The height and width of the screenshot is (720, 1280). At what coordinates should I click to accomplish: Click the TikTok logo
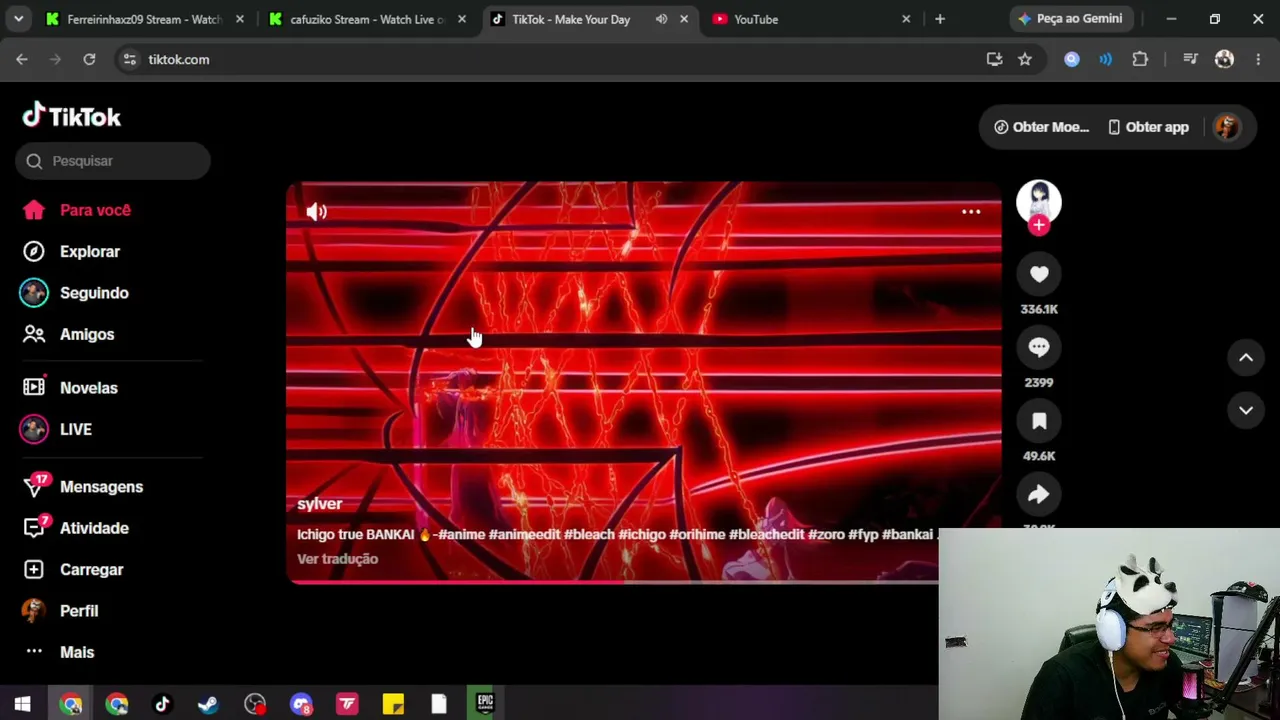pyautogui.click(x=72, y=117)
